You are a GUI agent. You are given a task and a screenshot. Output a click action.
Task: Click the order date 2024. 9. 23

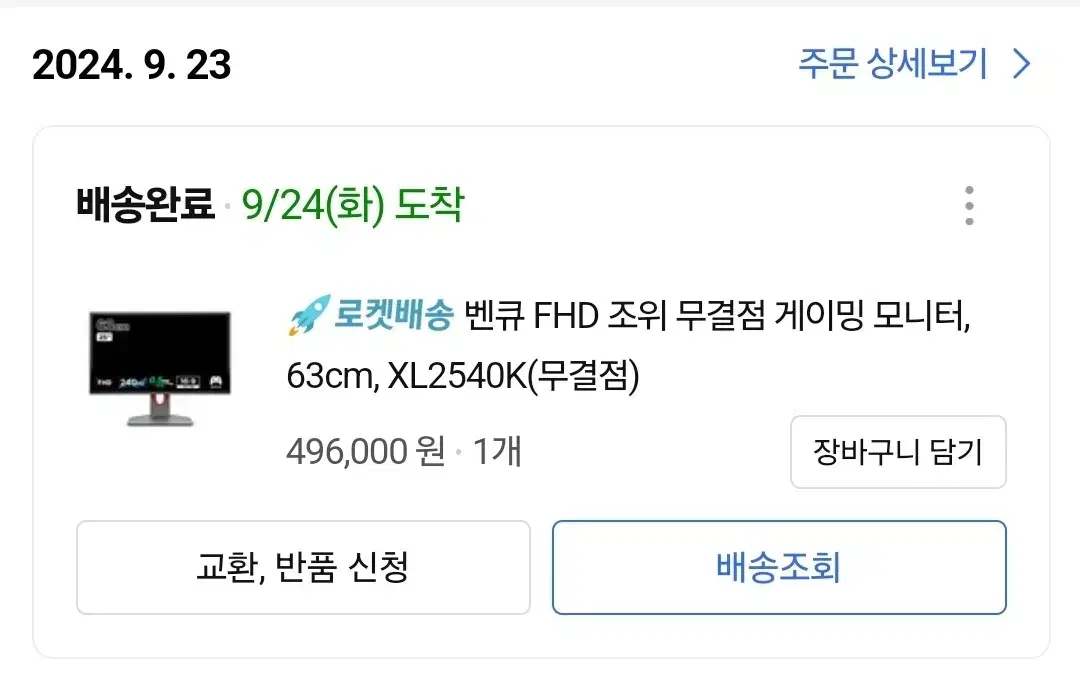coord(132,65)
